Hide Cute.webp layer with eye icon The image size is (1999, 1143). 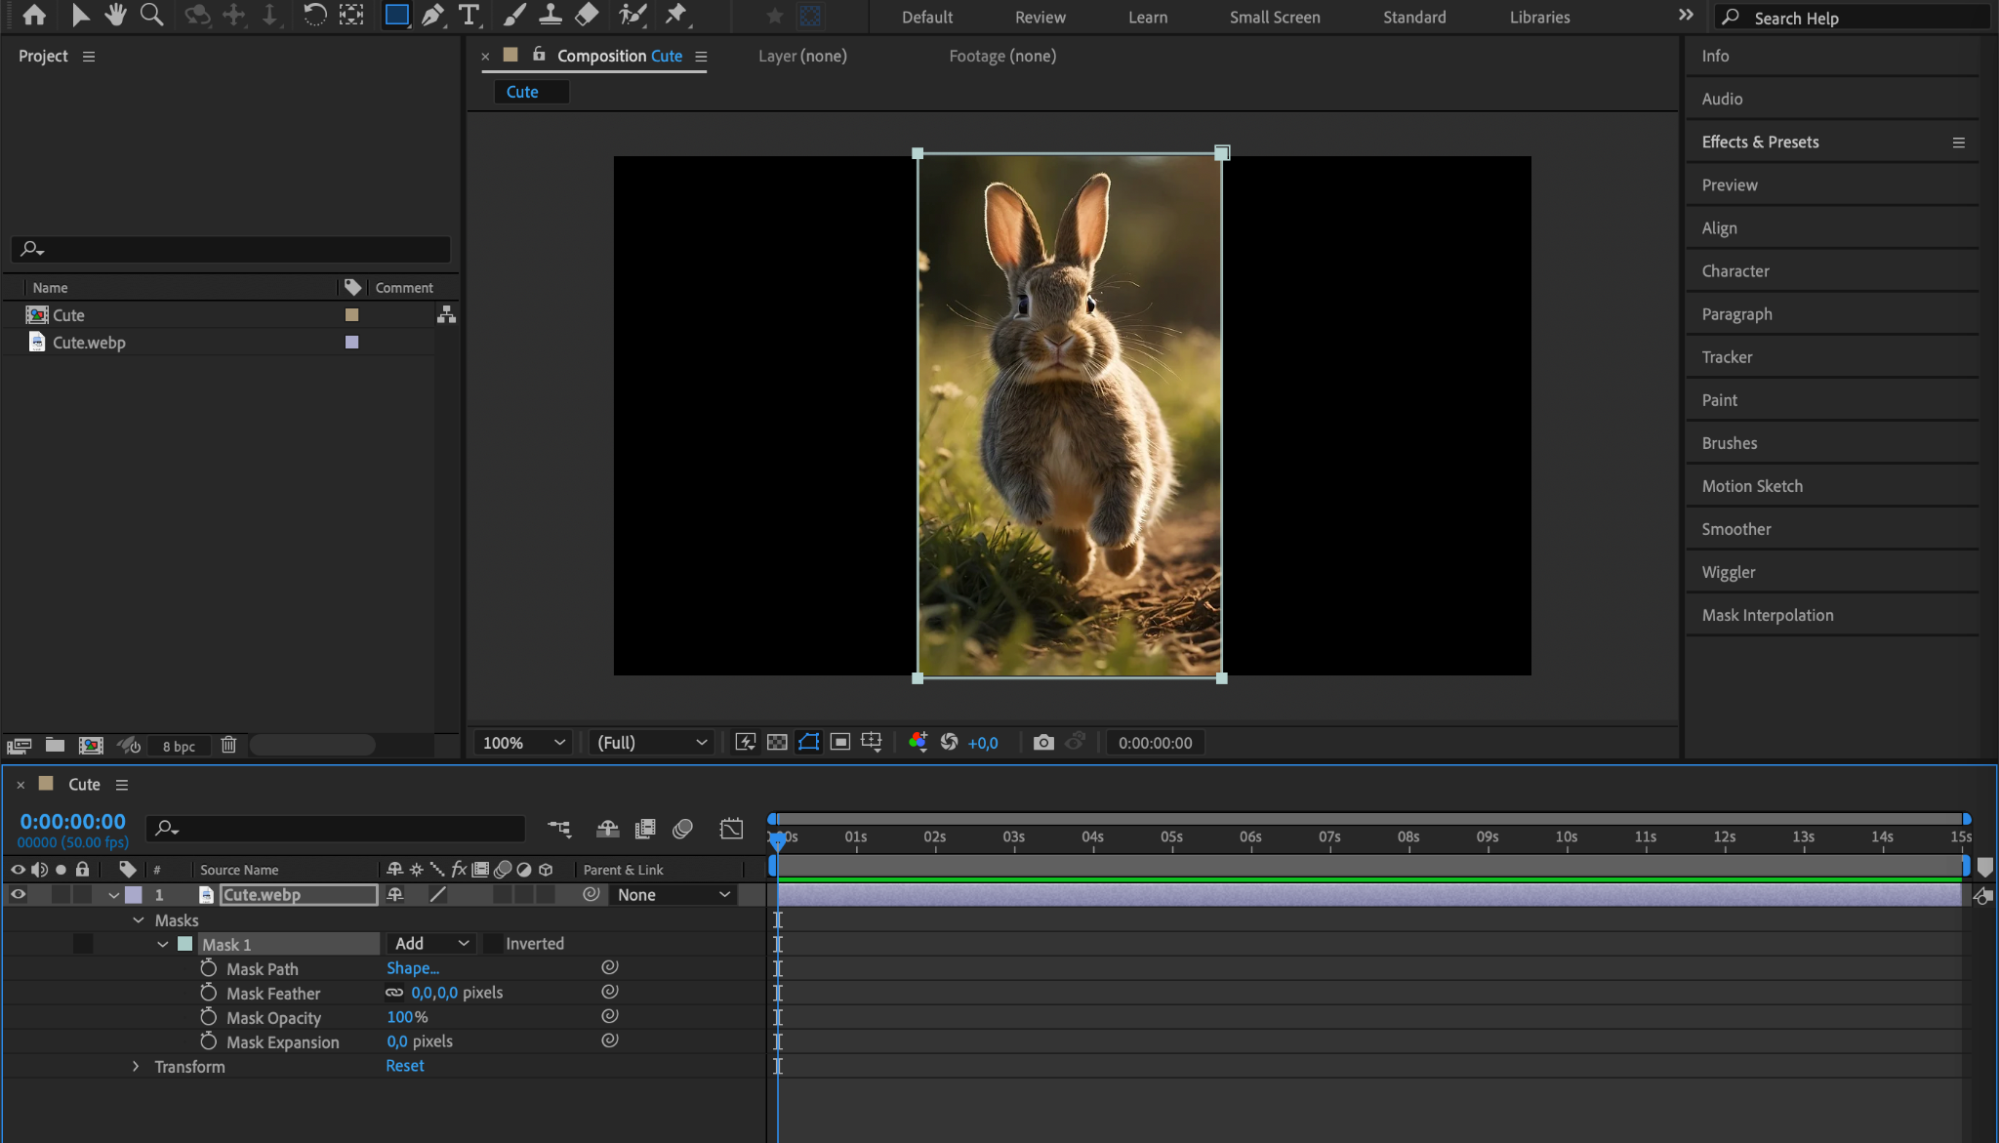pyautogui.click(x=18, y=895)
